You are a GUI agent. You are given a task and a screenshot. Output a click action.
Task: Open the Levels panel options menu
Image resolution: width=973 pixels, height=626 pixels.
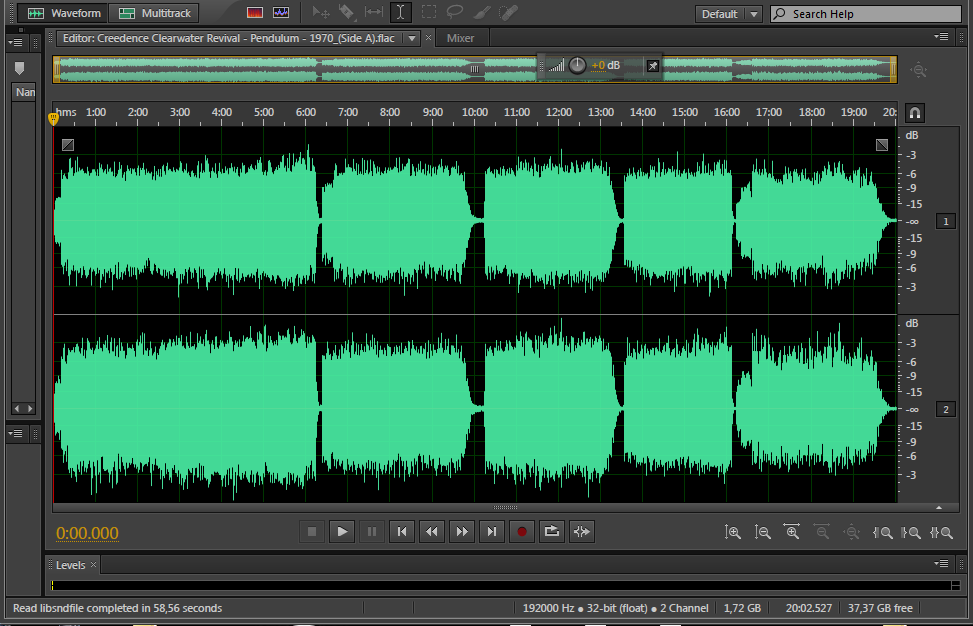[941, 563]
